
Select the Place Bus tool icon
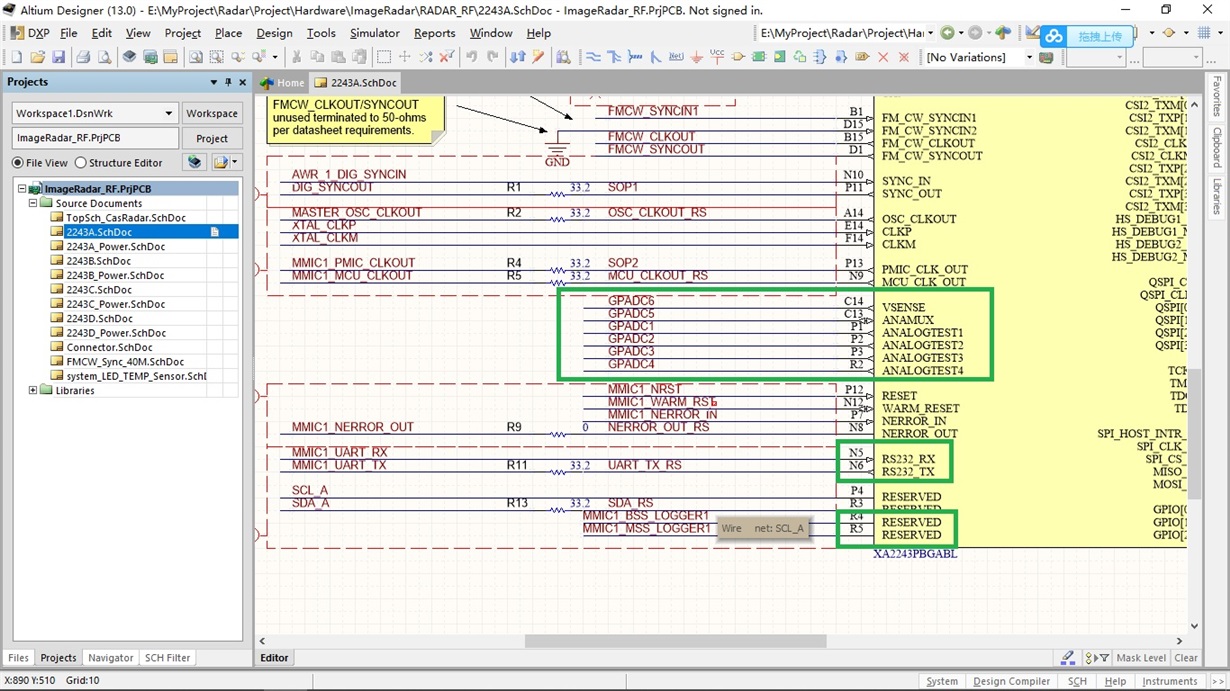614,57
